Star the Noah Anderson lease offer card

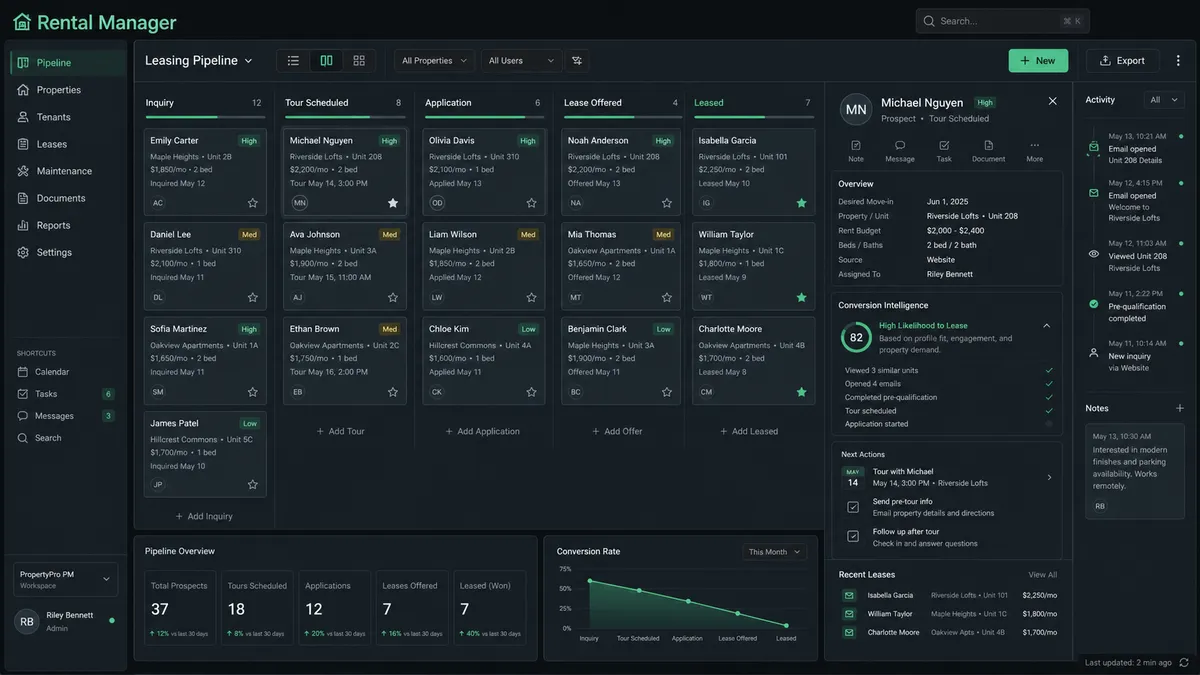point(667,203)
